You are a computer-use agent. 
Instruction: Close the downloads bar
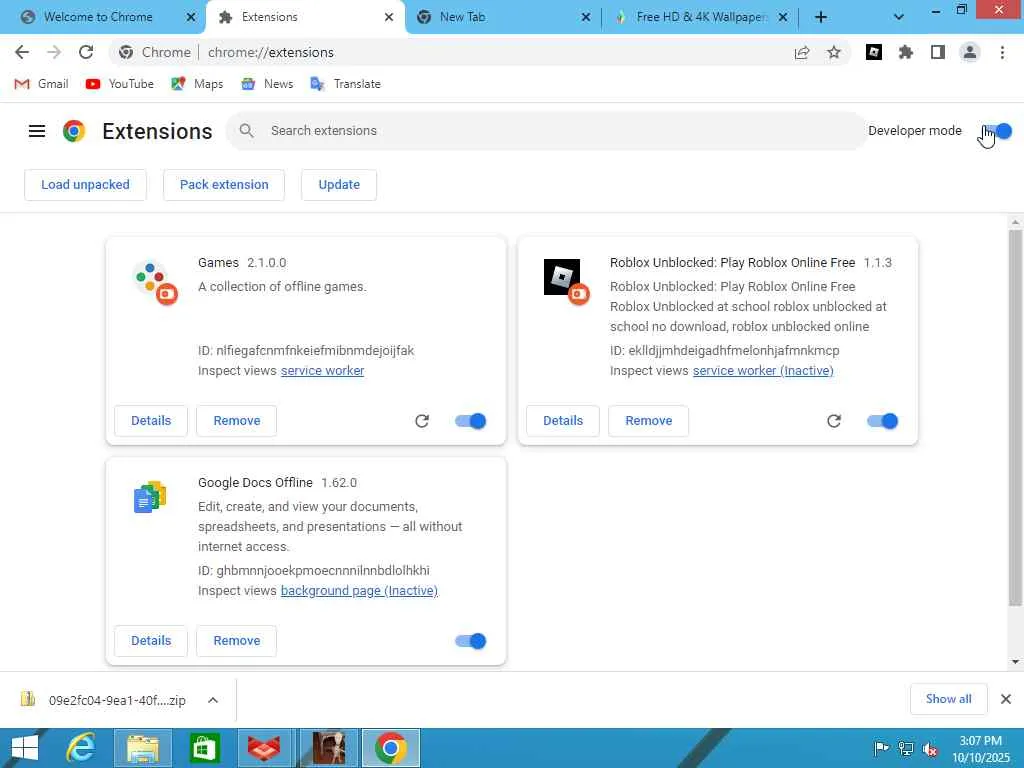(x=1006, y=699)
